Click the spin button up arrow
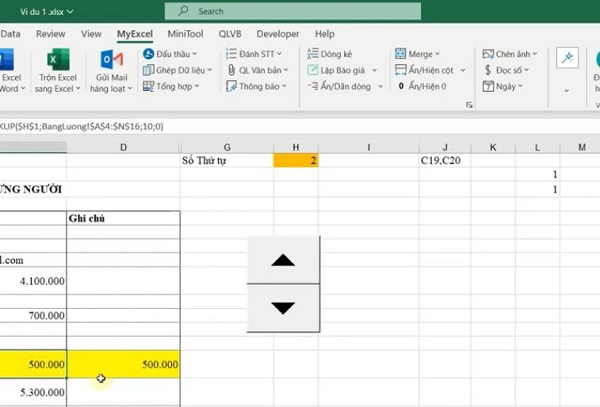 283,260
